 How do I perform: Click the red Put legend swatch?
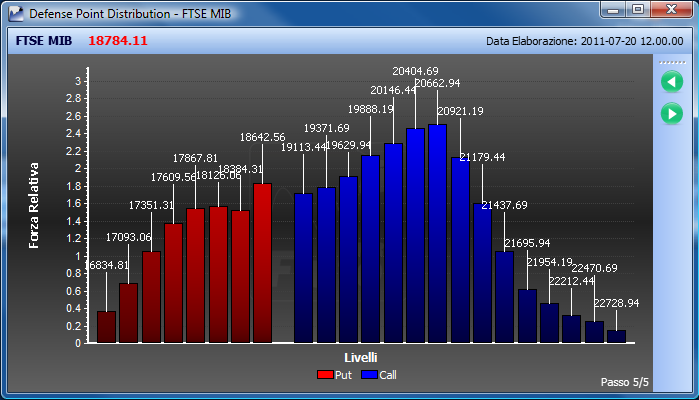click(x=325, y=375)
